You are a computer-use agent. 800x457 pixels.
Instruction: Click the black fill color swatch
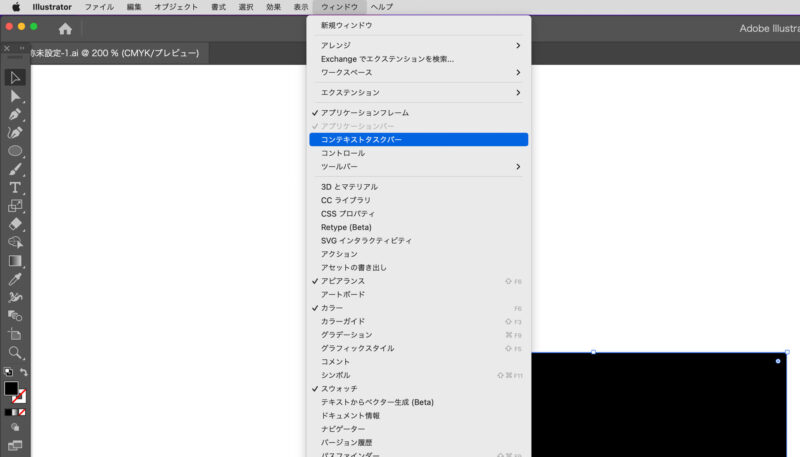coord(11,388)
